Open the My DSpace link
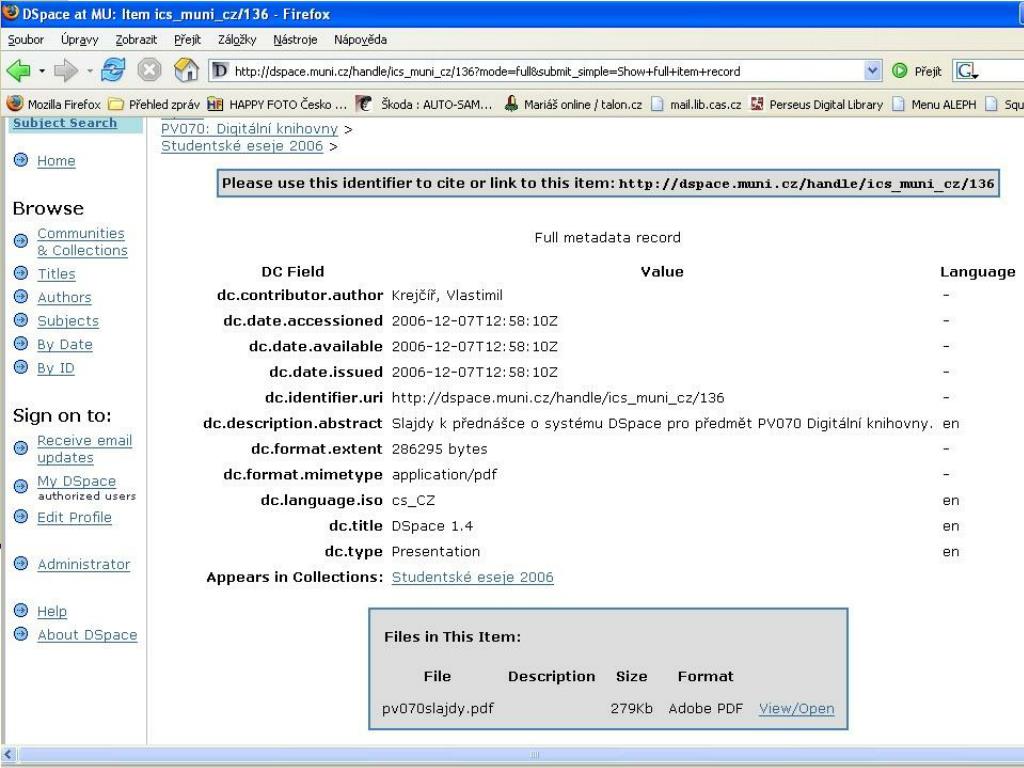The height and width of the screenshot is (768, 1024). tap(76, 481)
